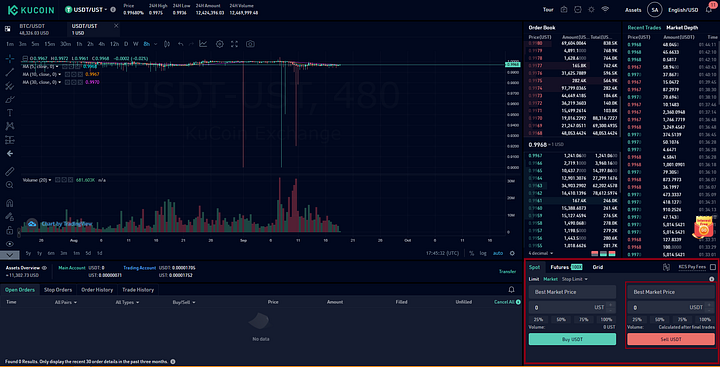Click the Buy USDT button

coord(572,339)
